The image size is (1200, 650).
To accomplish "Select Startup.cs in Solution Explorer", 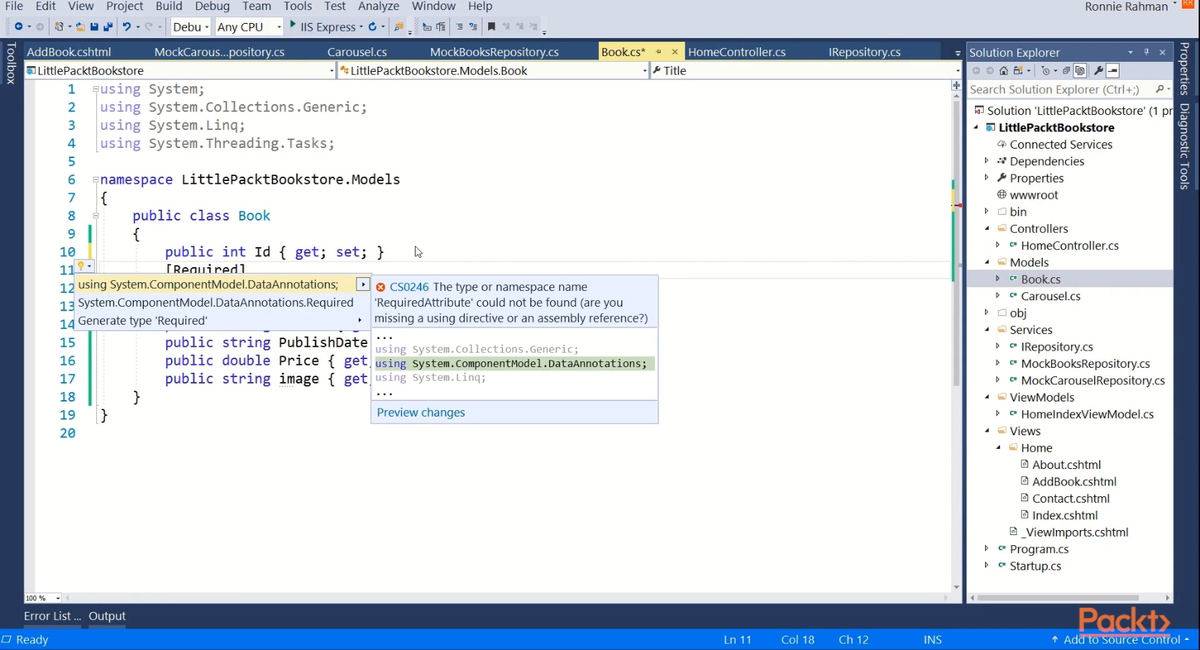I will [1035, 566].
